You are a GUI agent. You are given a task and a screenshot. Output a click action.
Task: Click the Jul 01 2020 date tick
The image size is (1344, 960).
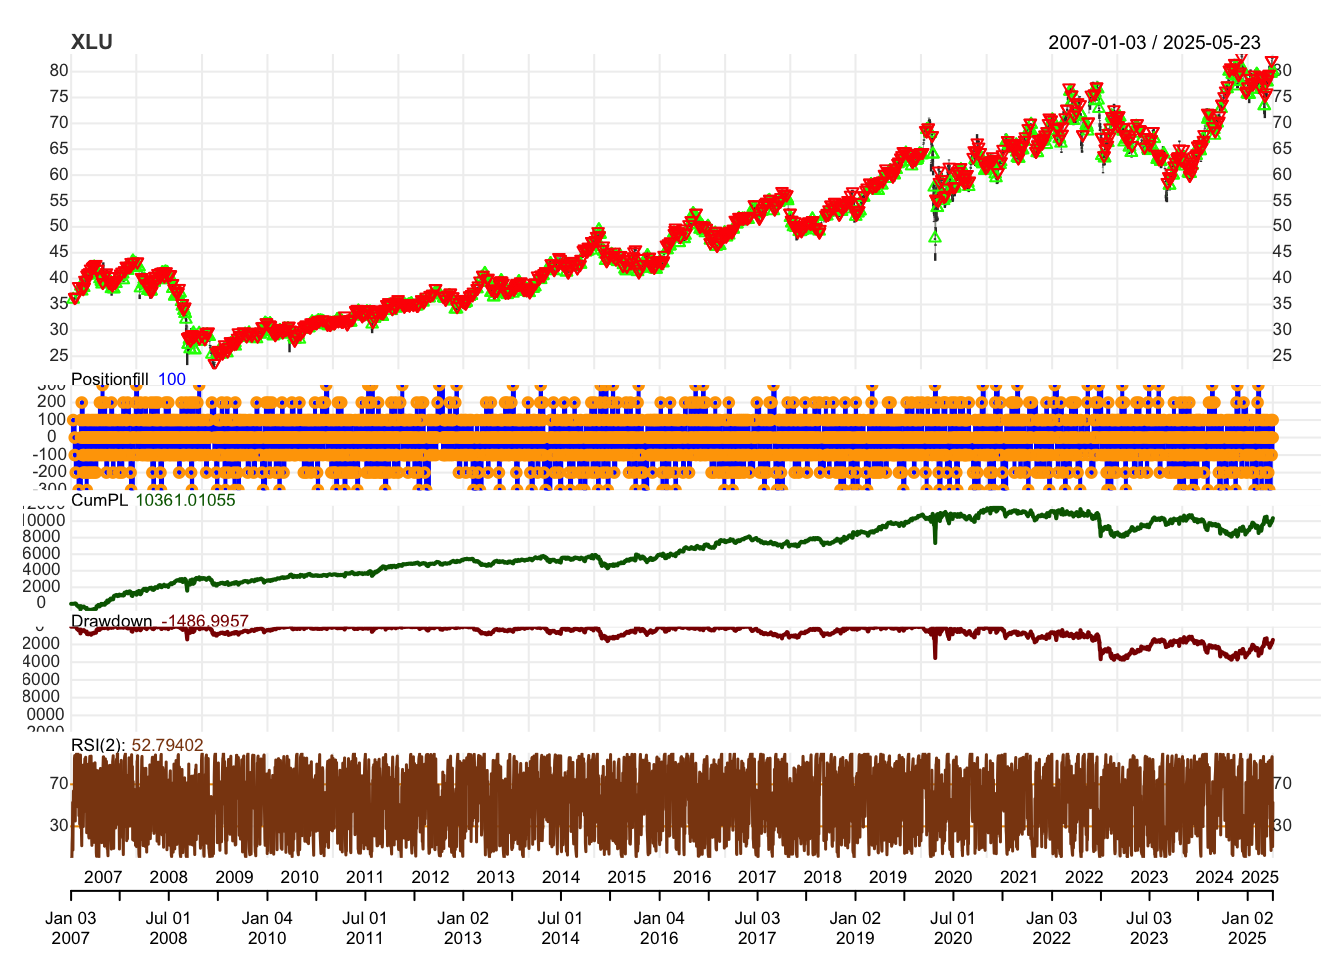pyautogui.click(x=953, y=928)
